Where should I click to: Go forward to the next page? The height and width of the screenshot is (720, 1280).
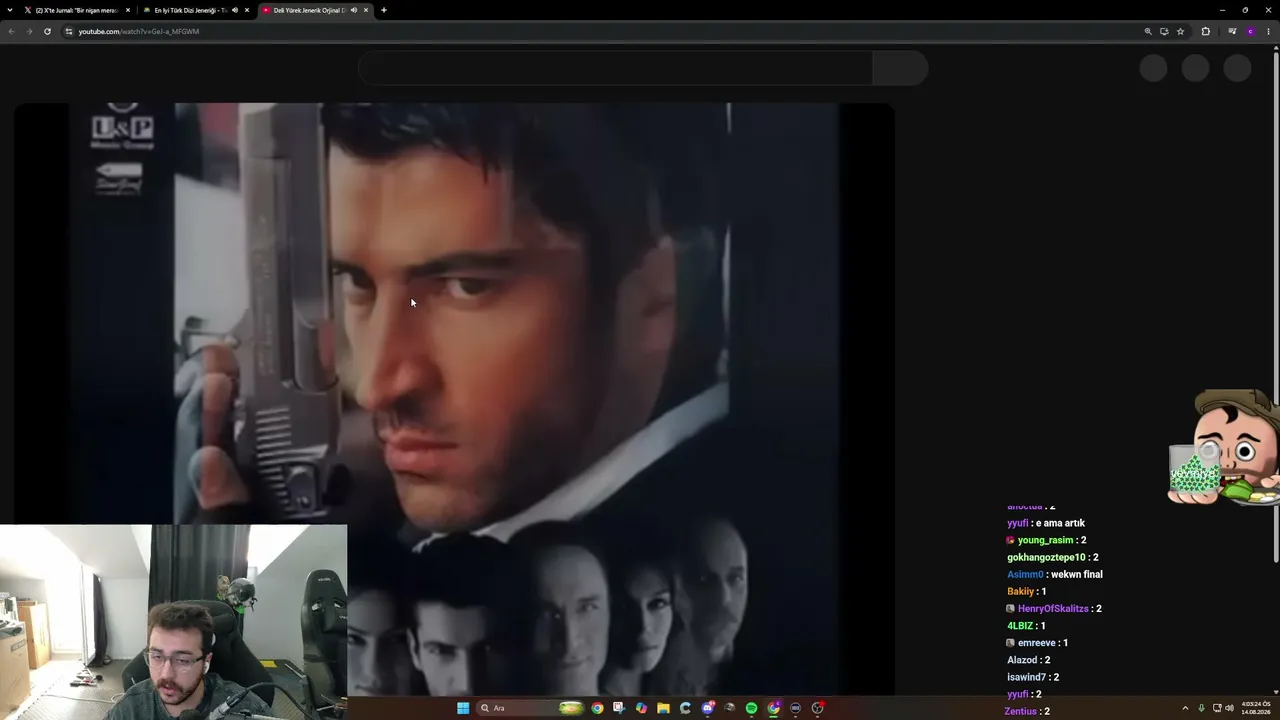coord(29,31)
